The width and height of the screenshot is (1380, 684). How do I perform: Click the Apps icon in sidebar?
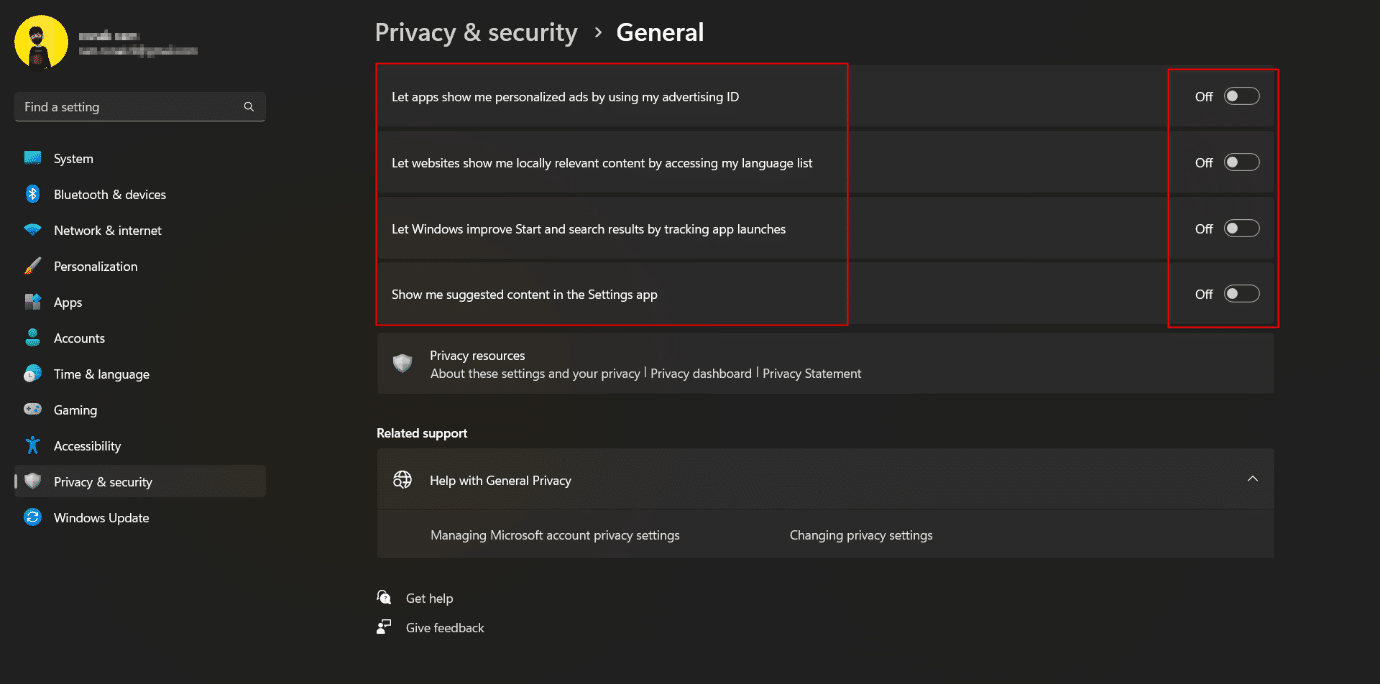[33, 302]
